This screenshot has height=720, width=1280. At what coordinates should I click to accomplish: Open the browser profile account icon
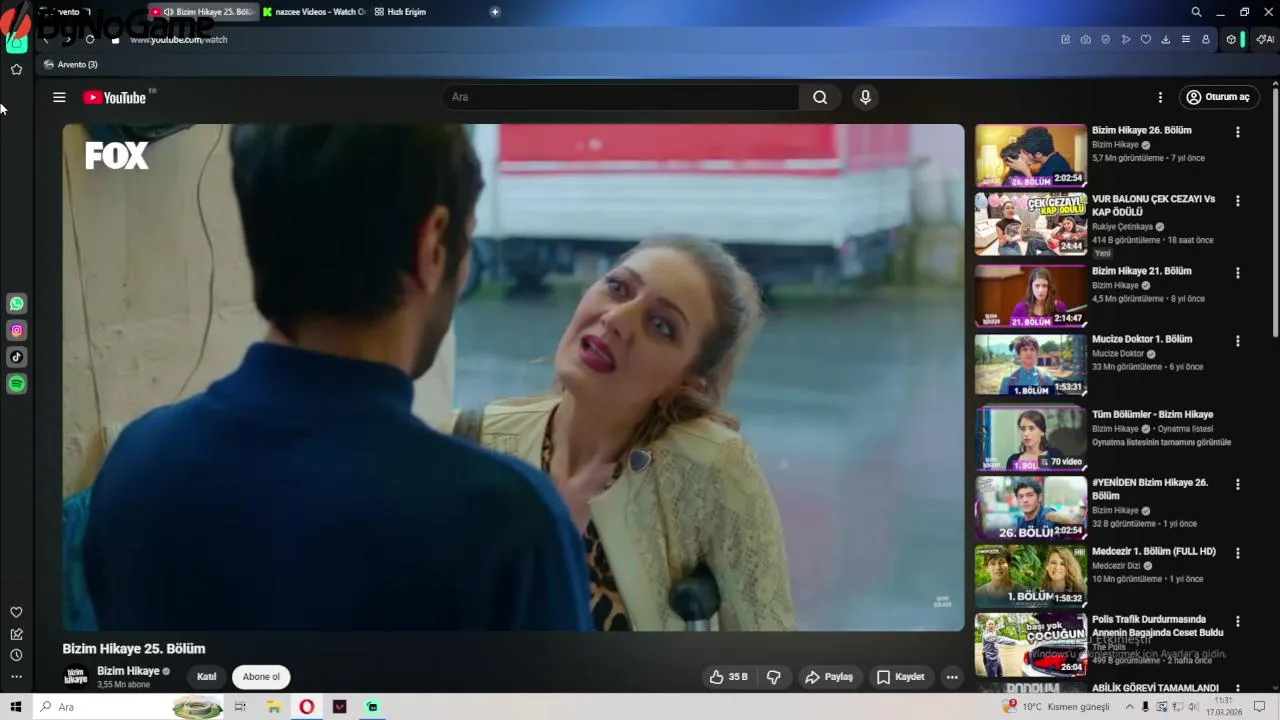pyautogui.click(x=1206, y=39)
